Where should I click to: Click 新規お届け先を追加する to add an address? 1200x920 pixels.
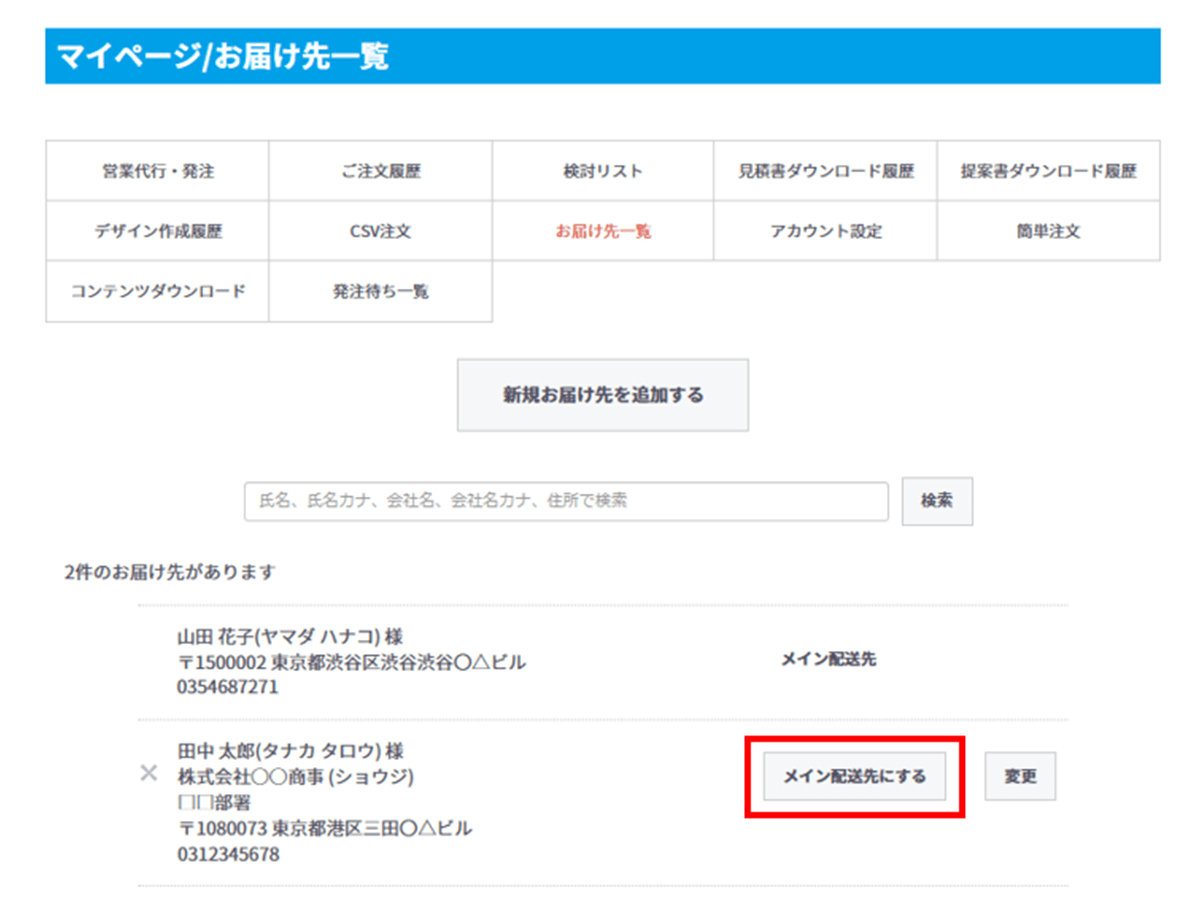point(601,394)
